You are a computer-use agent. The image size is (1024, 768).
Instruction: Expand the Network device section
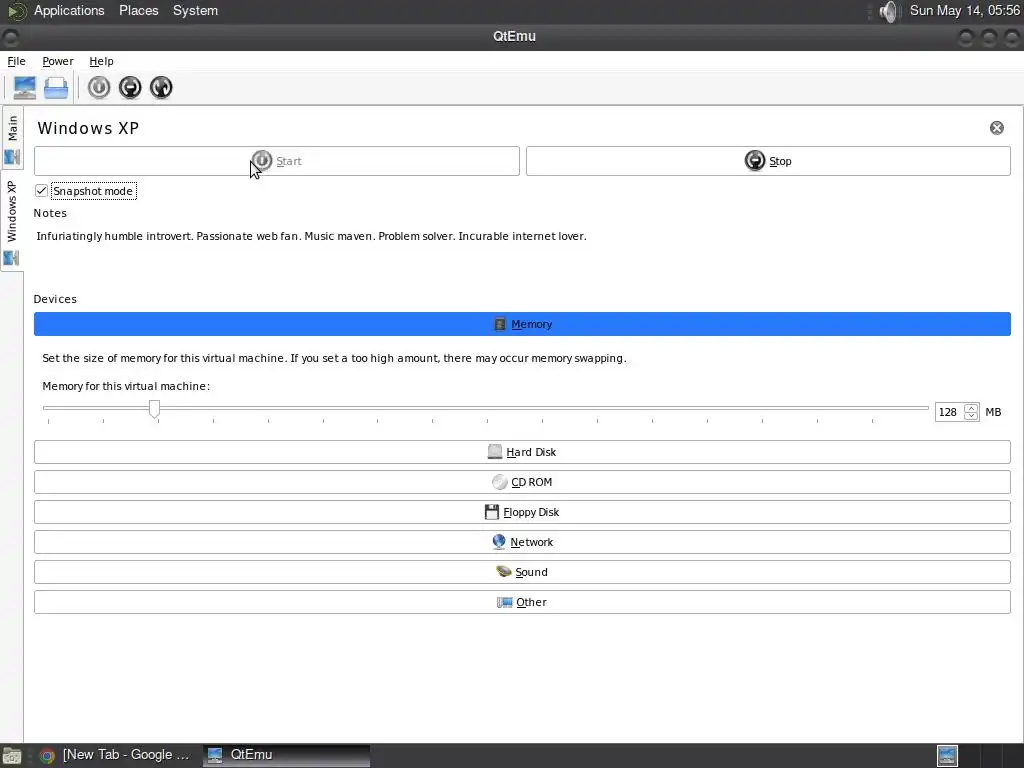coord(522,542)
